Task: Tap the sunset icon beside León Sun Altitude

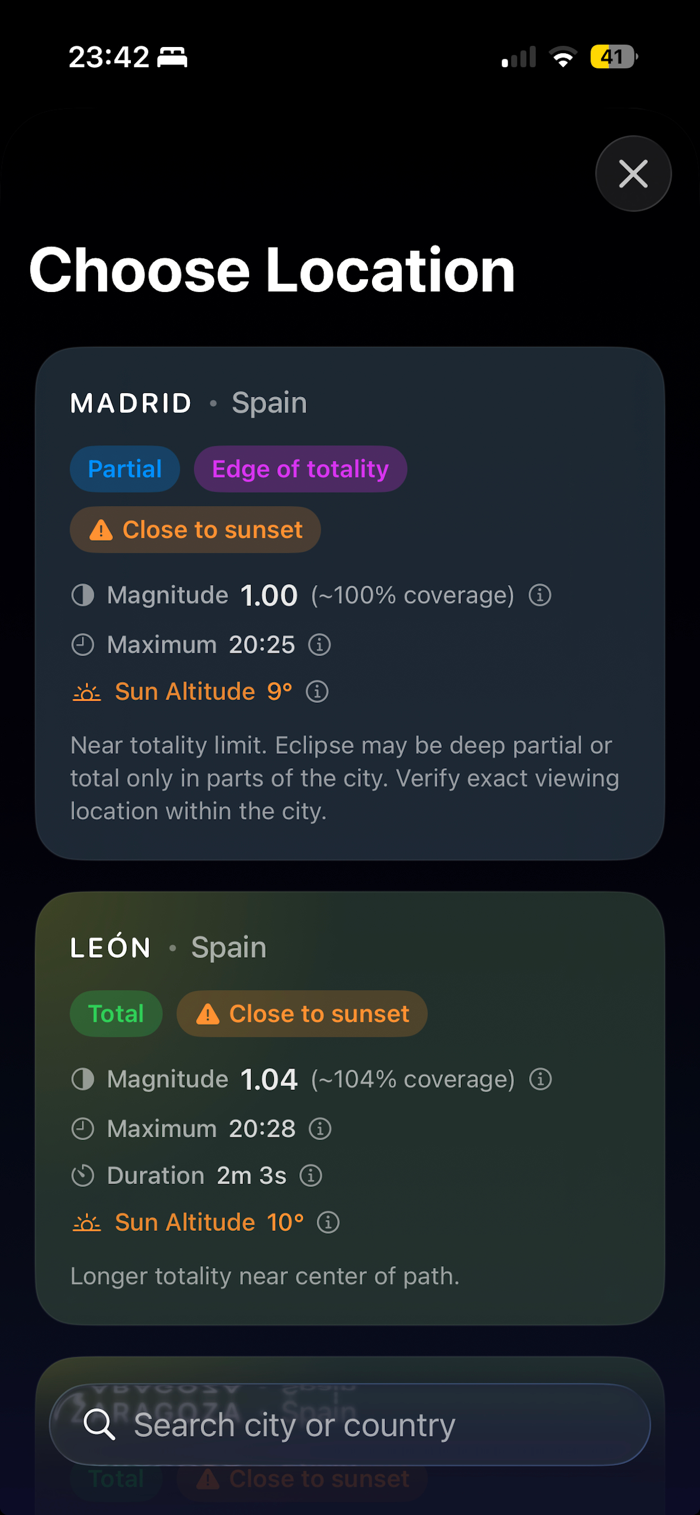Action: [x=87, y=1222]
